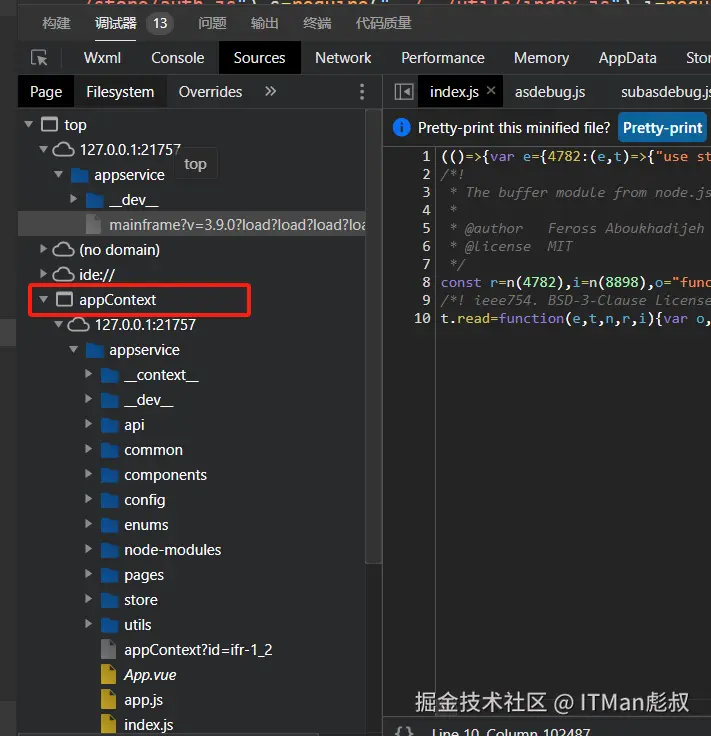Open the 问题 panel tab

click(x=212, y=23)
